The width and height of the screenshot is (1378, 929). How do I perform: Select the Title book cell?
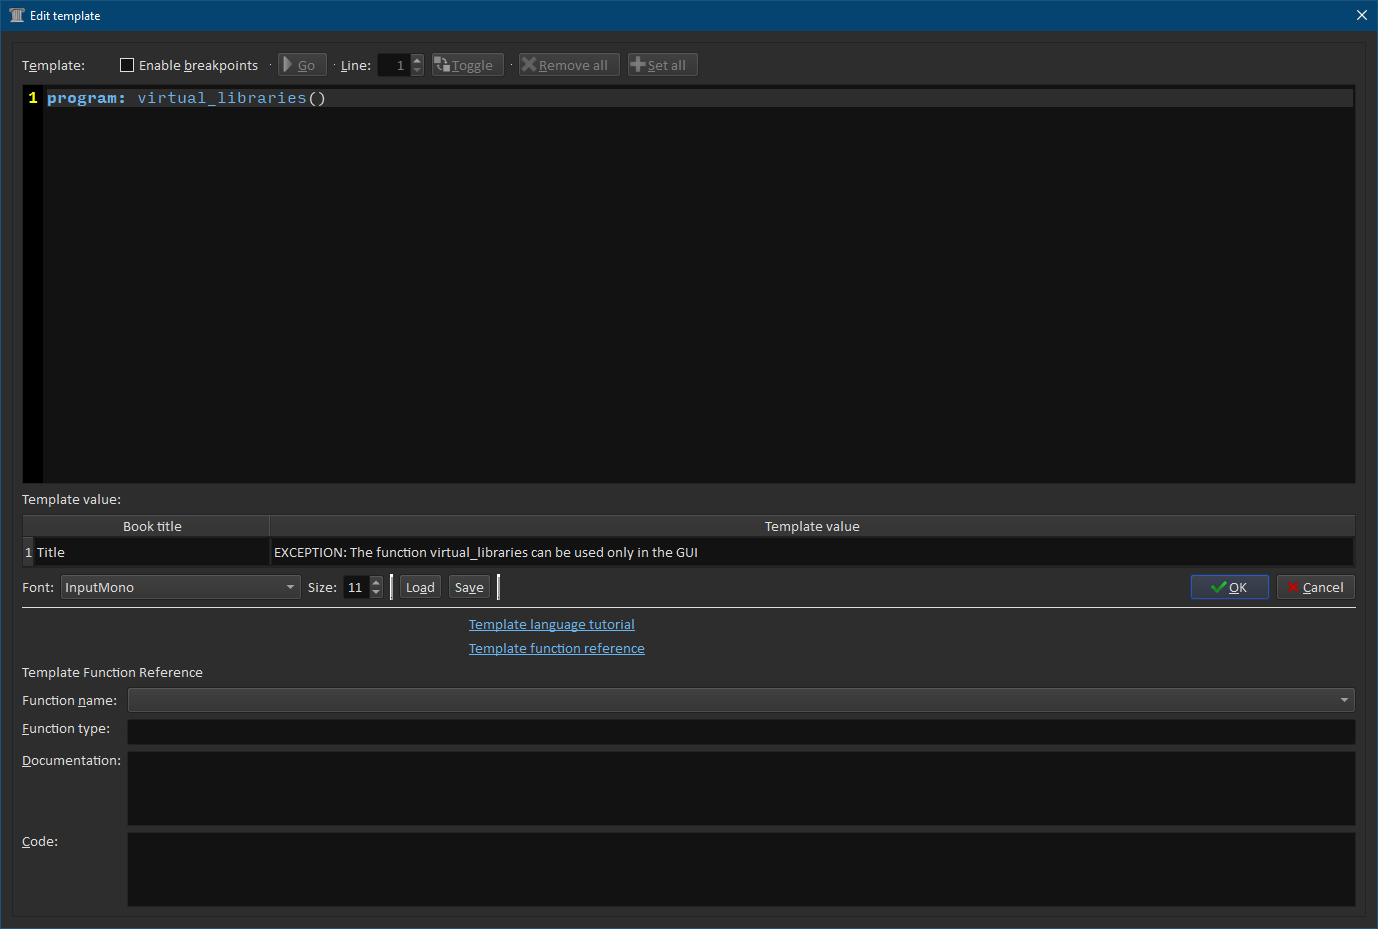152,552
